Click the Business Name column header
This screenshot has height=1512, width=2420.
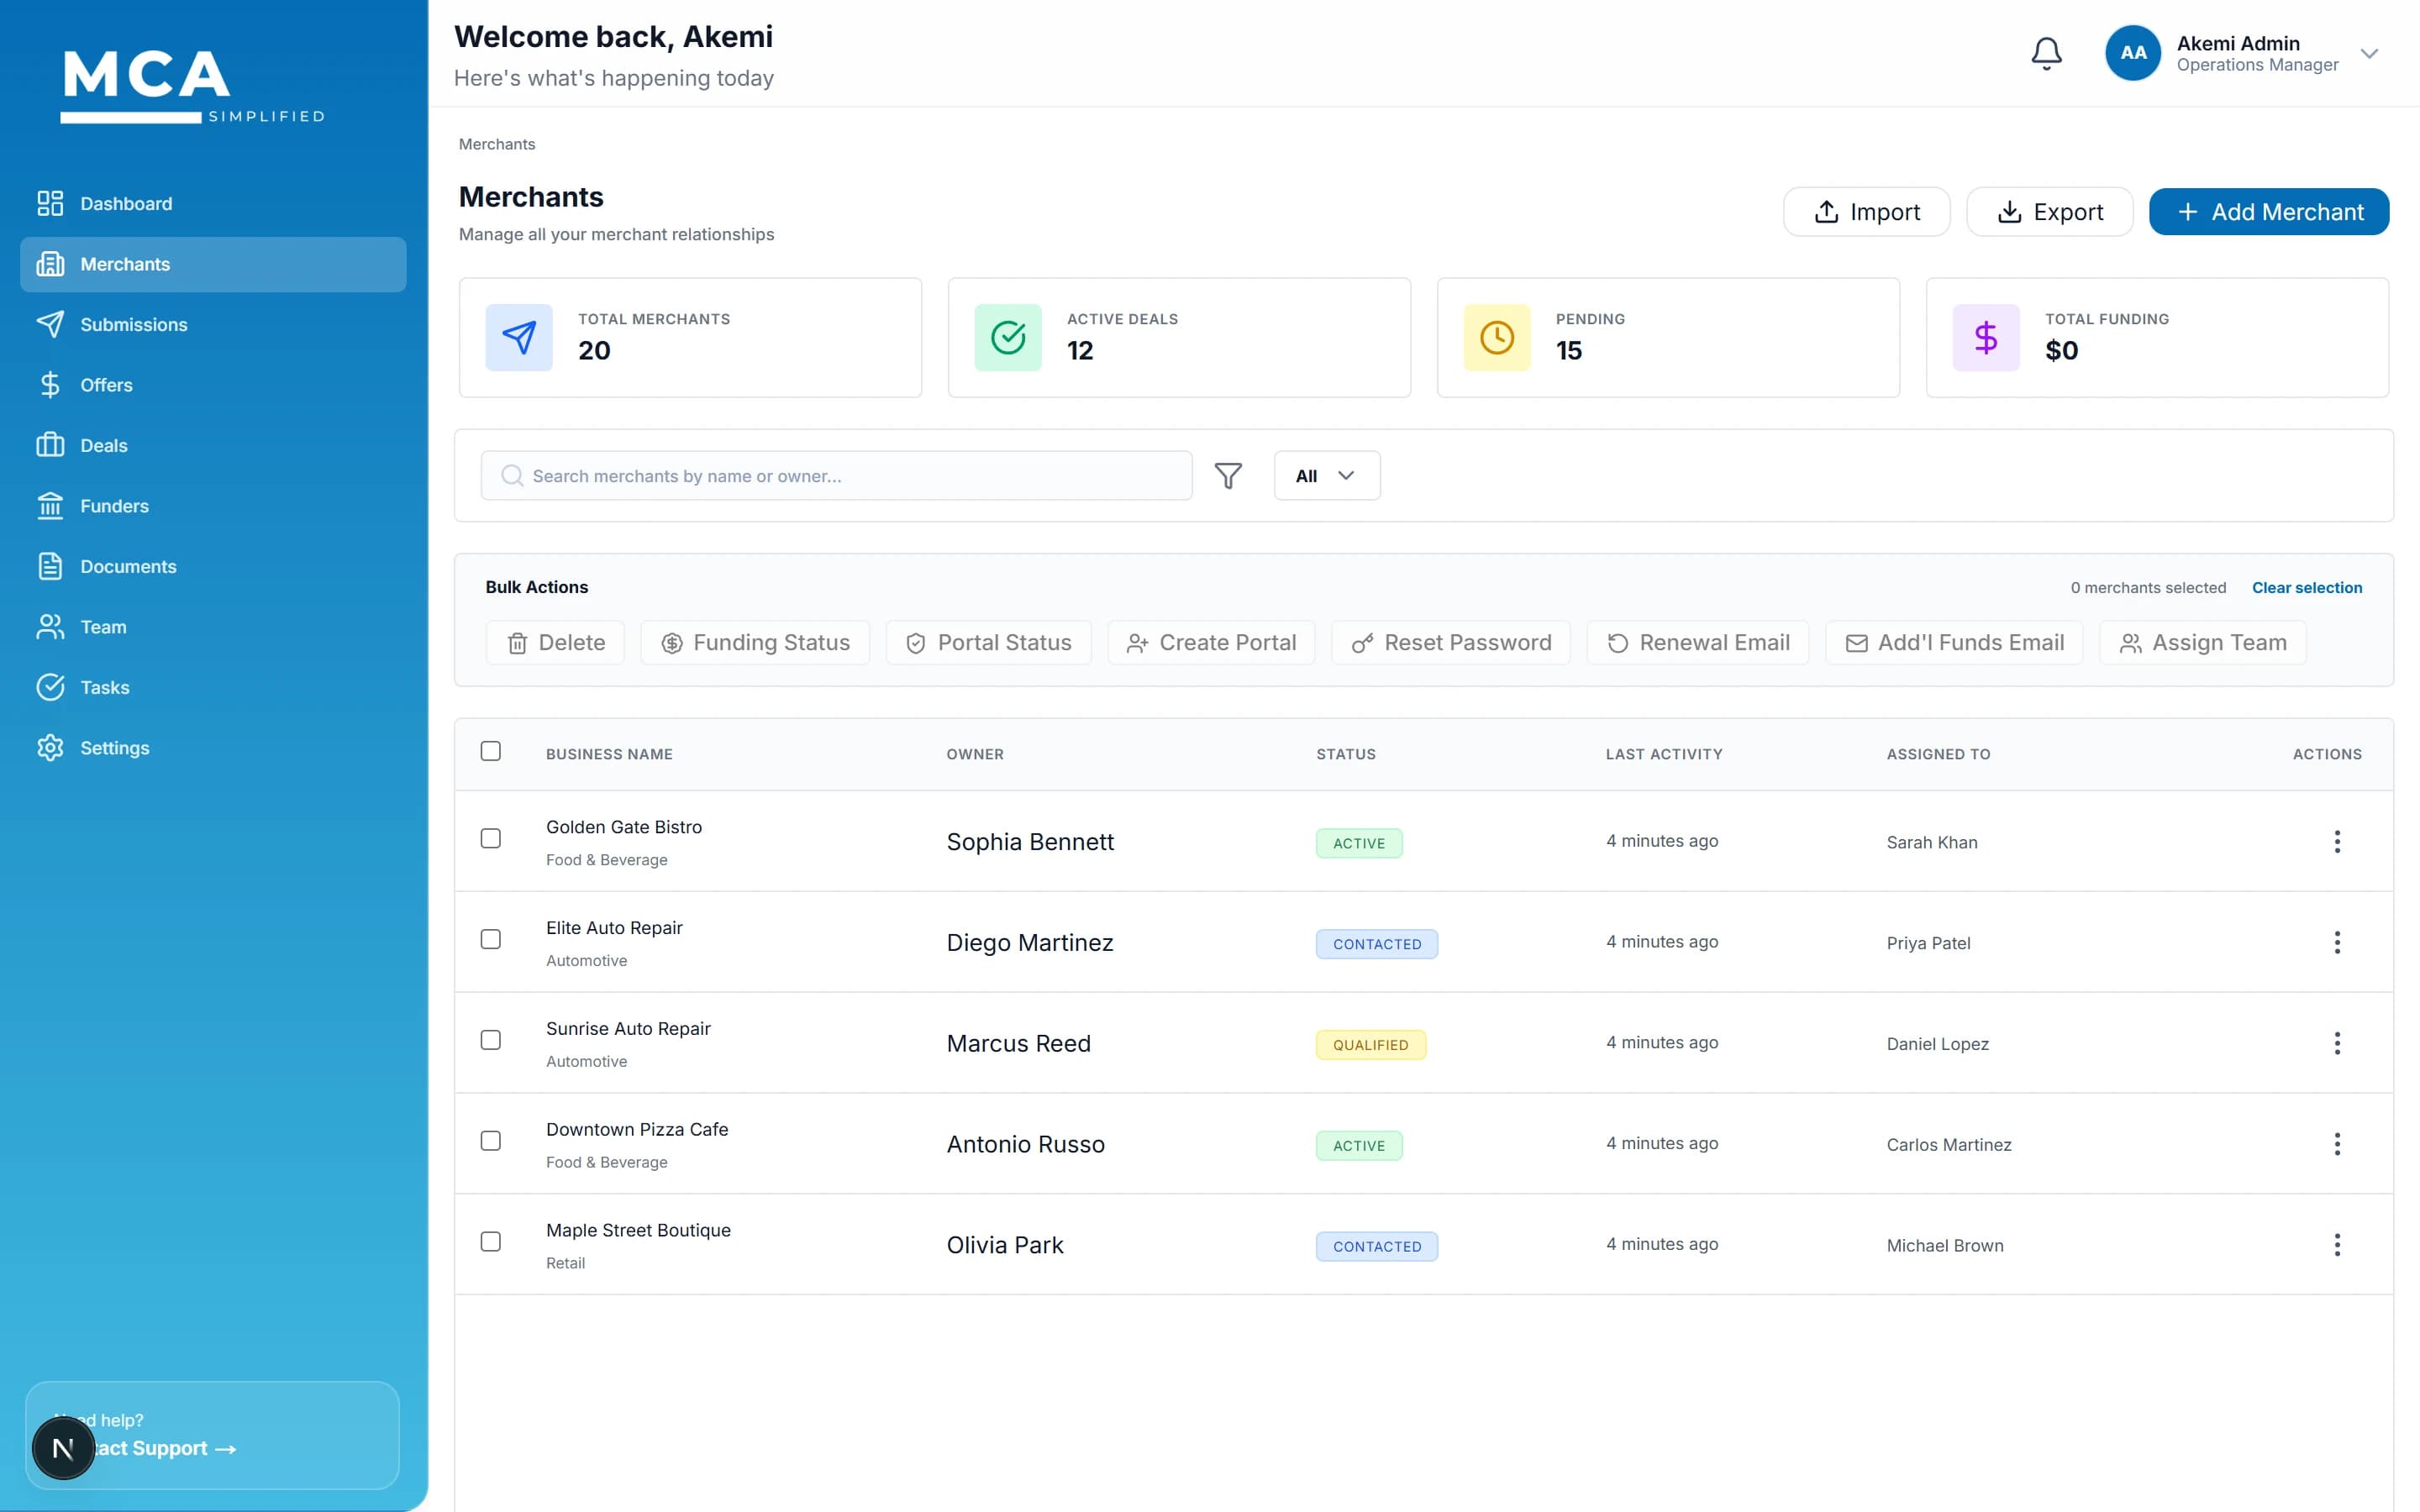pos(609,754)
